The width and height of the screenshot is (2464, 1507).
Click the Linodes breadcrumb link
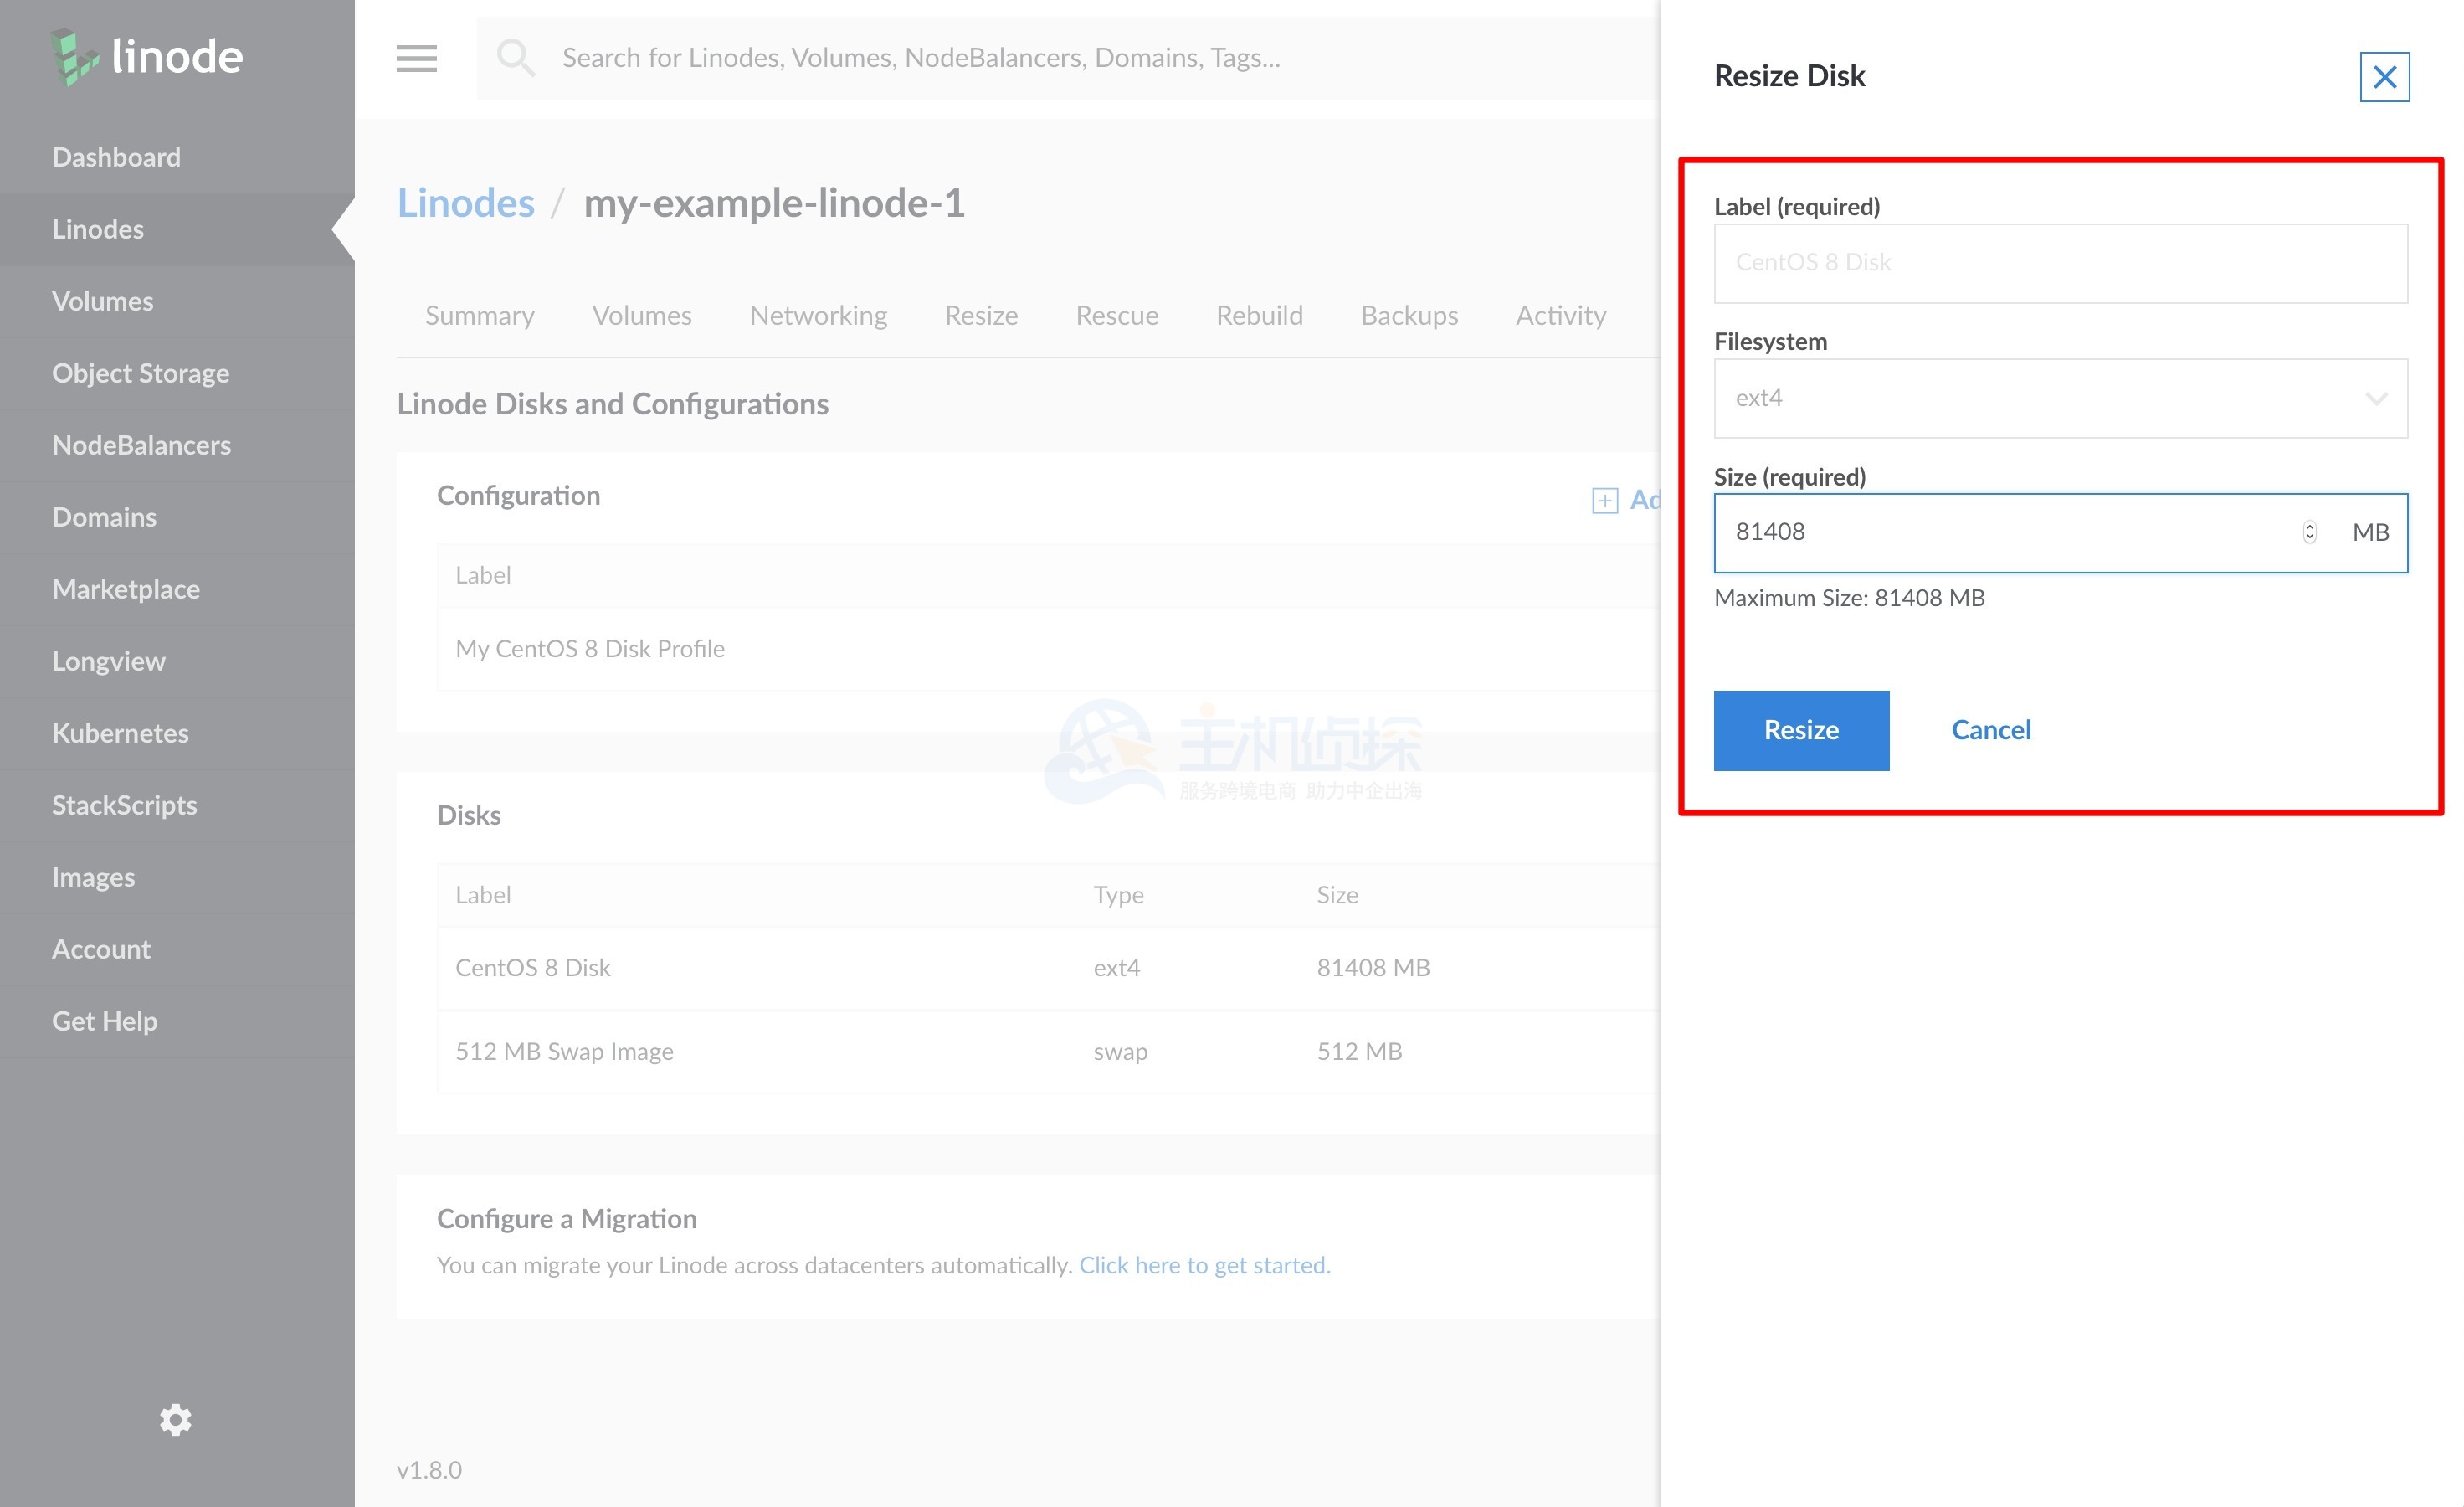[x=465, y=203]
